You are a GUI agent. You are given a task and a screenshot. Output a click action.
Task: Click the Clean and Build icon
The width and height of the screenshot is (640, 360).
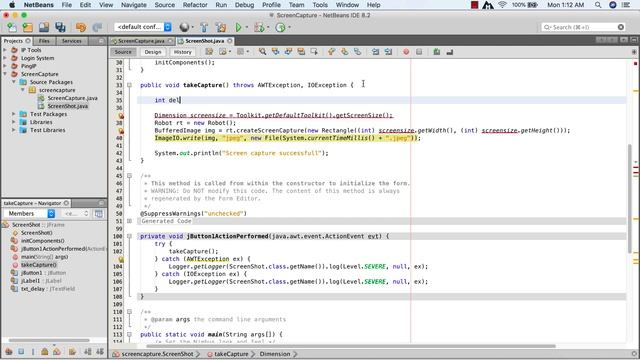pyautogui.click(x=221, y=27)
